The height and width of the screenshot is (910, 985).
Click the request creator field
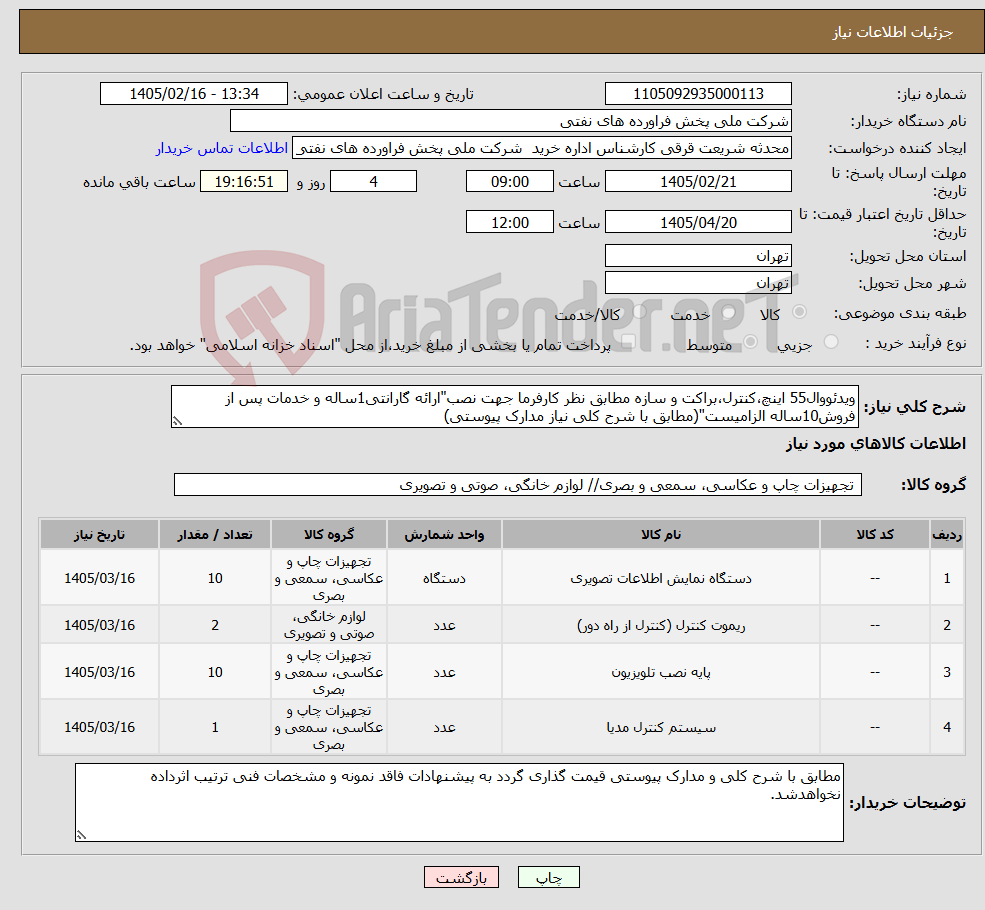[x=542, y=148]
